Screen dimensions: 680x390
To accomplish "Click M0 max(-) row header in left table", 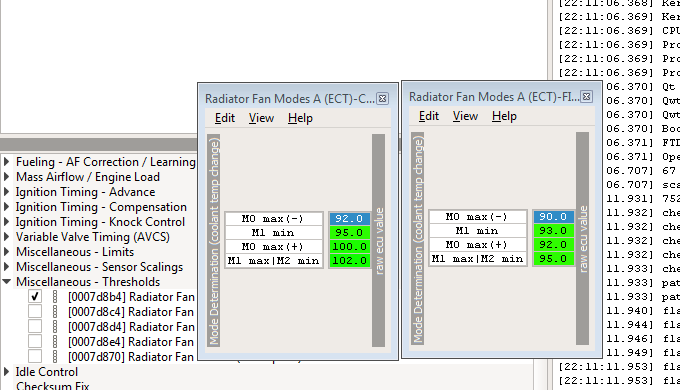I will pos(274,219).
